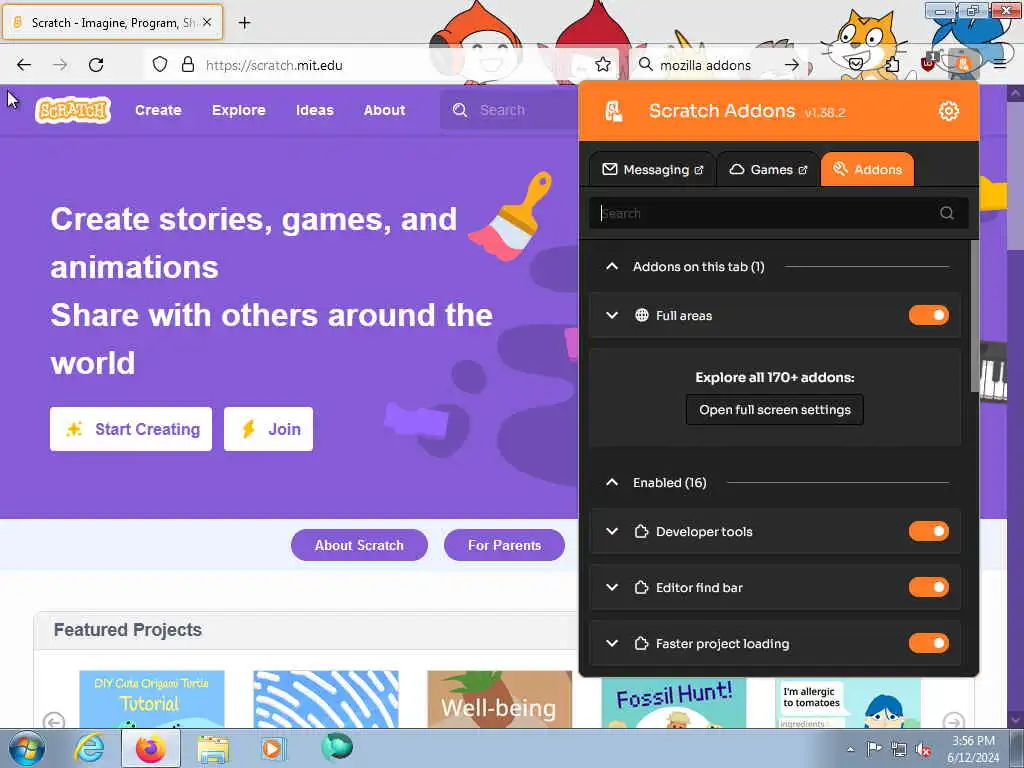1024x768 pixels.
Task: Click the search bar go arrow
Action: (x=792, y=65)
